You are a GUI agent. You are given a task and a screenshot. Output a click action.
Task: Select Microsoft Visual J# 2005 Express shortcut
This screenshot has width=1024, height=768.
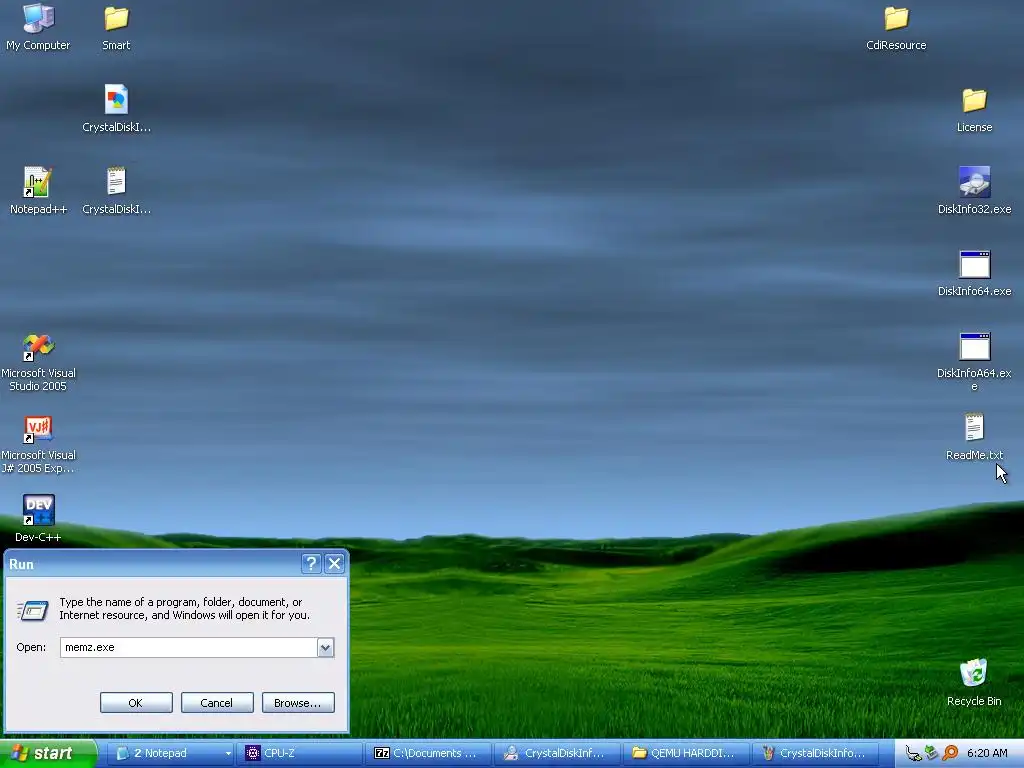pyautogui.click(x=39, y=444)
